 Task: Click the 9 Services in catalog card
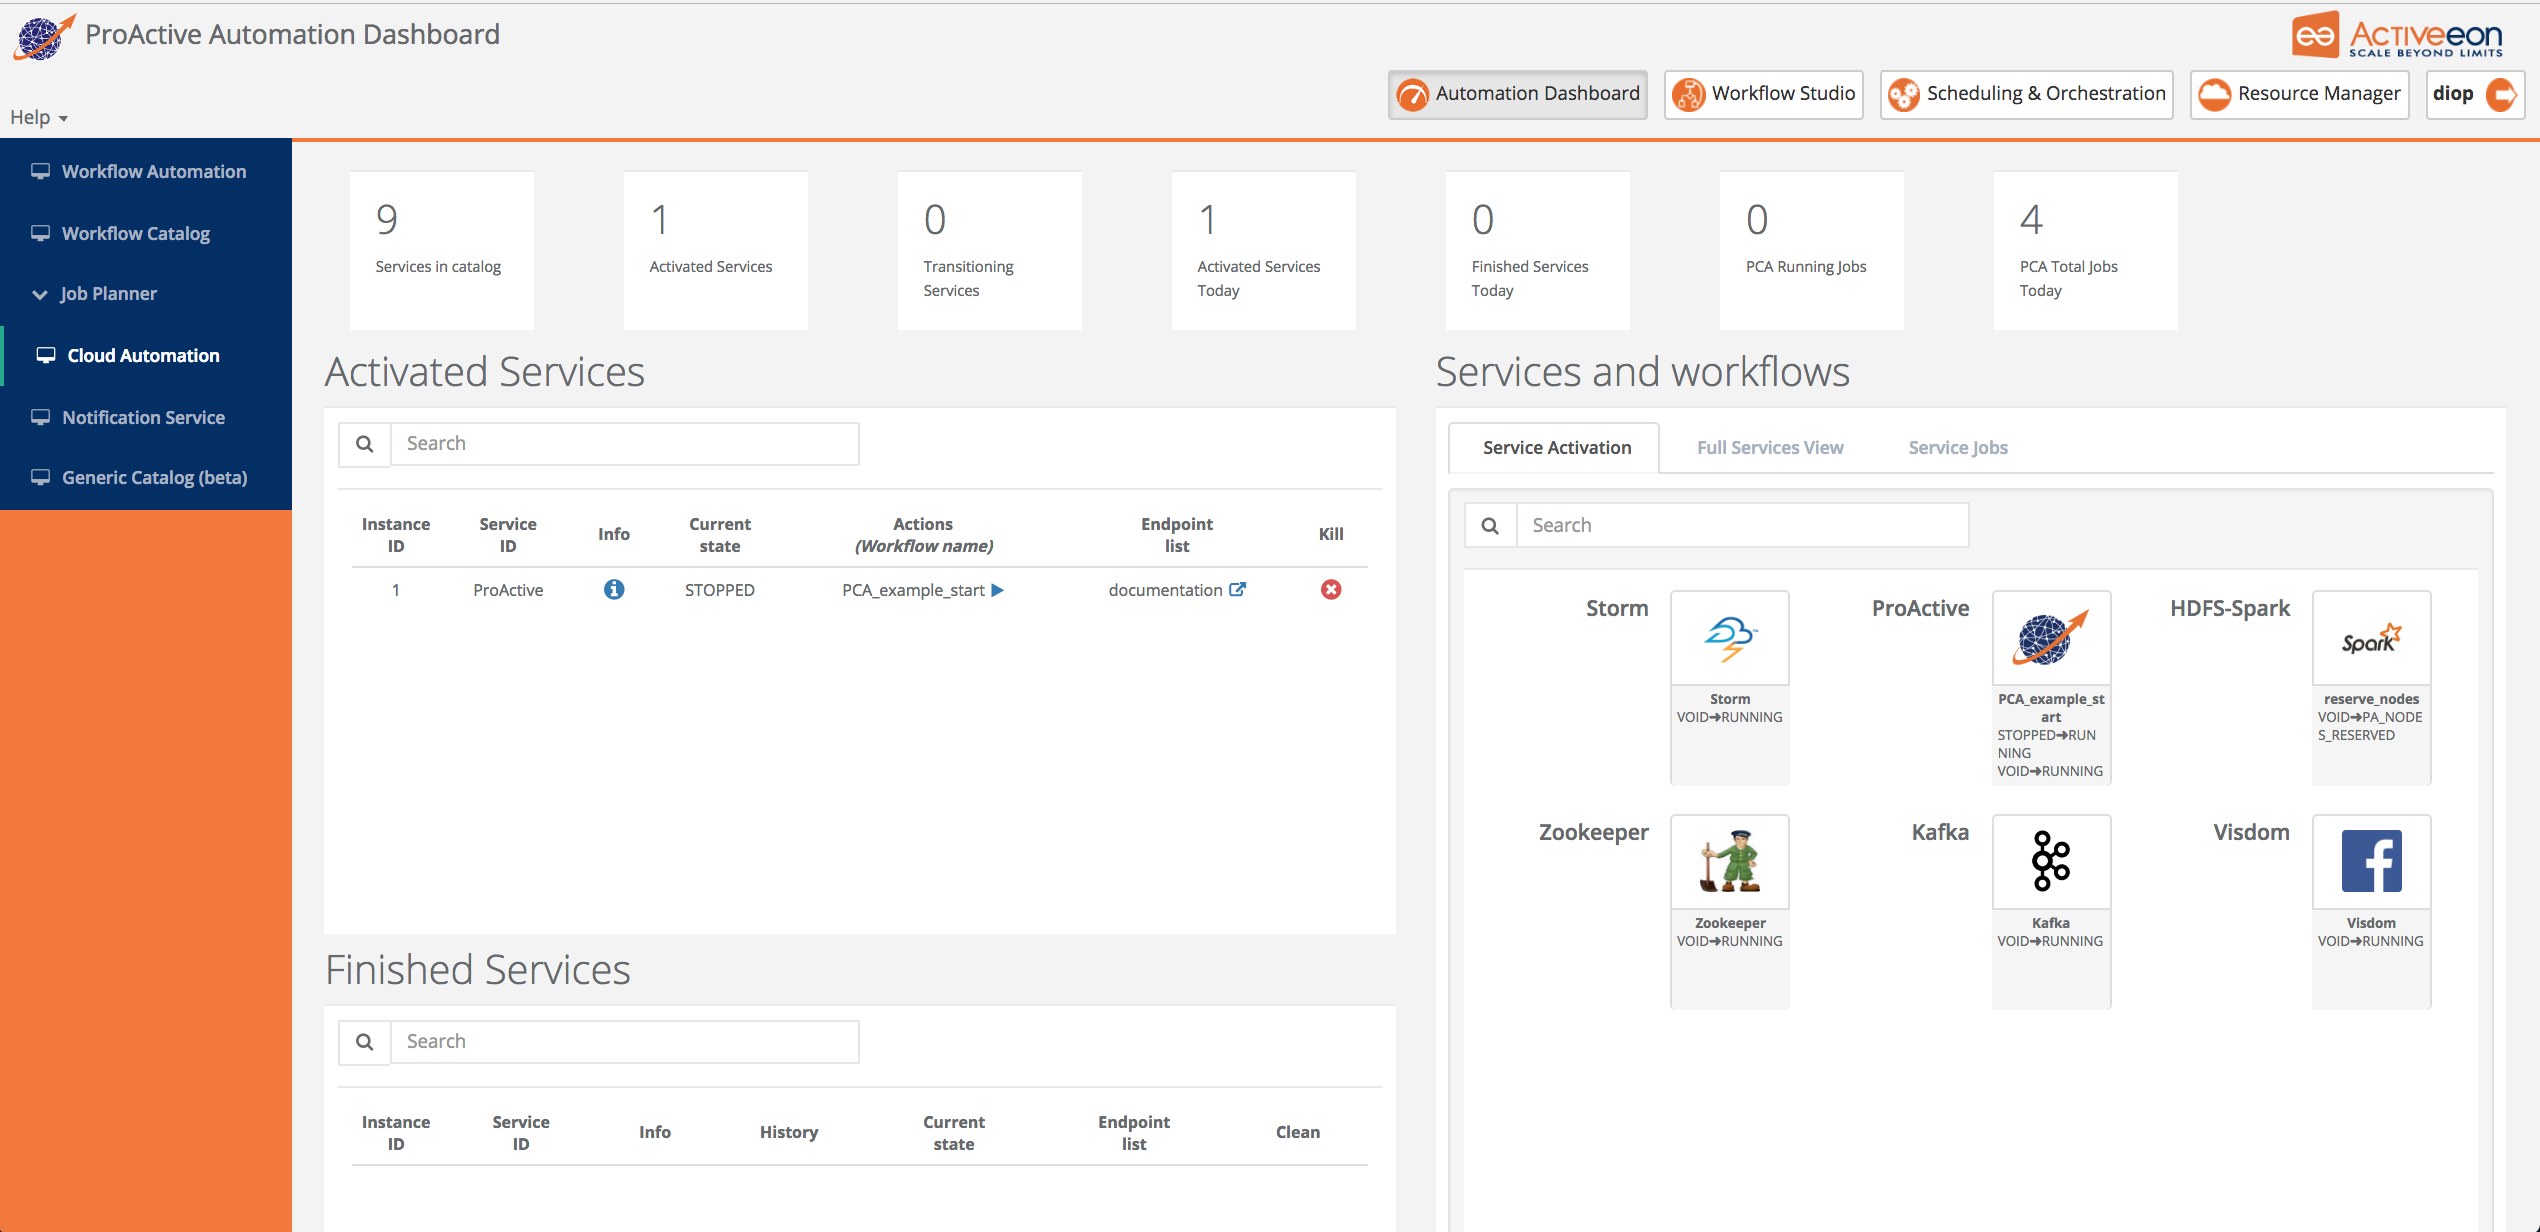(x=441, y=250)
